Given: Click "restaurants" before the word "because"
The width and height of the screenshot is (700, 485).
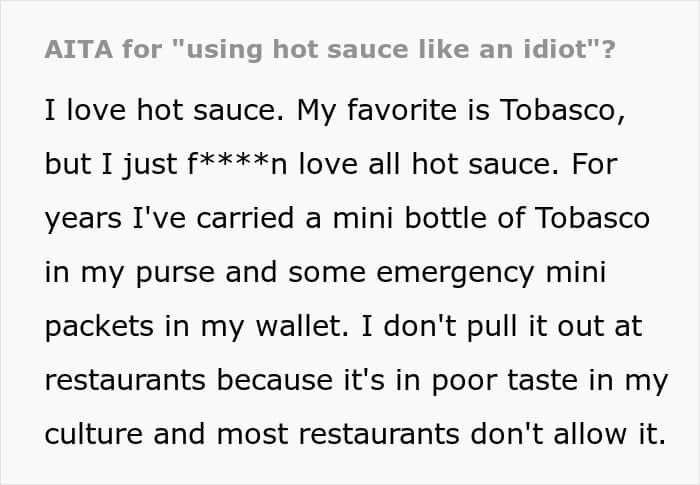Looking at the screenshot, I should [x=125, y=380].
